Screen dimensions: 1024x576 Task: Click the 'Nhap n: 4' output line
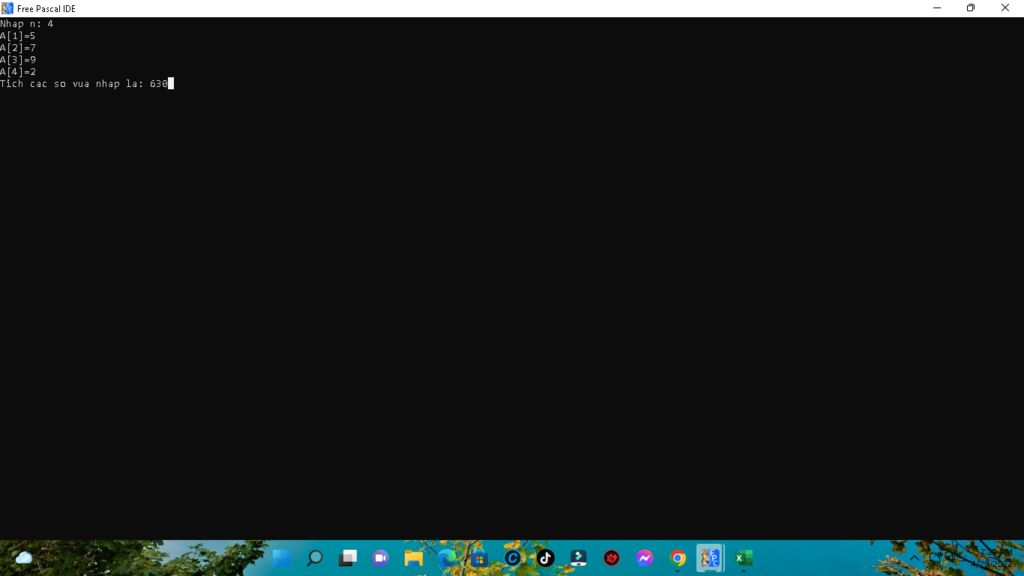pyautogui.click(x=27, y=24)
